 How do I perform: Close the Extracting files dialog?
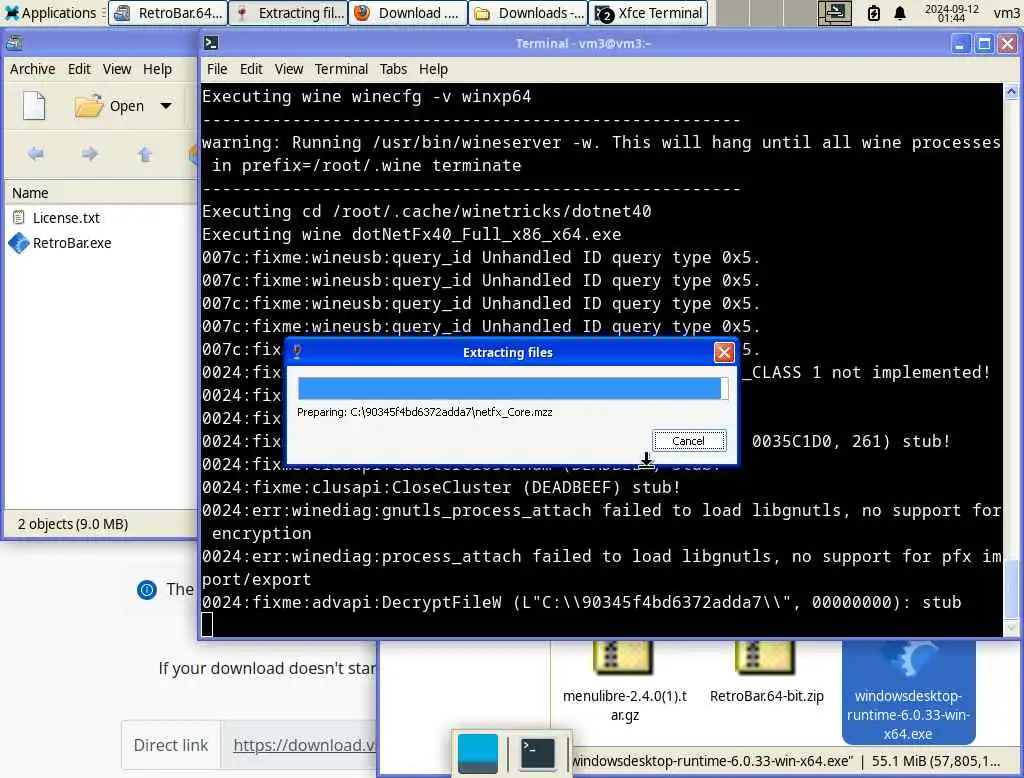pos(724,353)
